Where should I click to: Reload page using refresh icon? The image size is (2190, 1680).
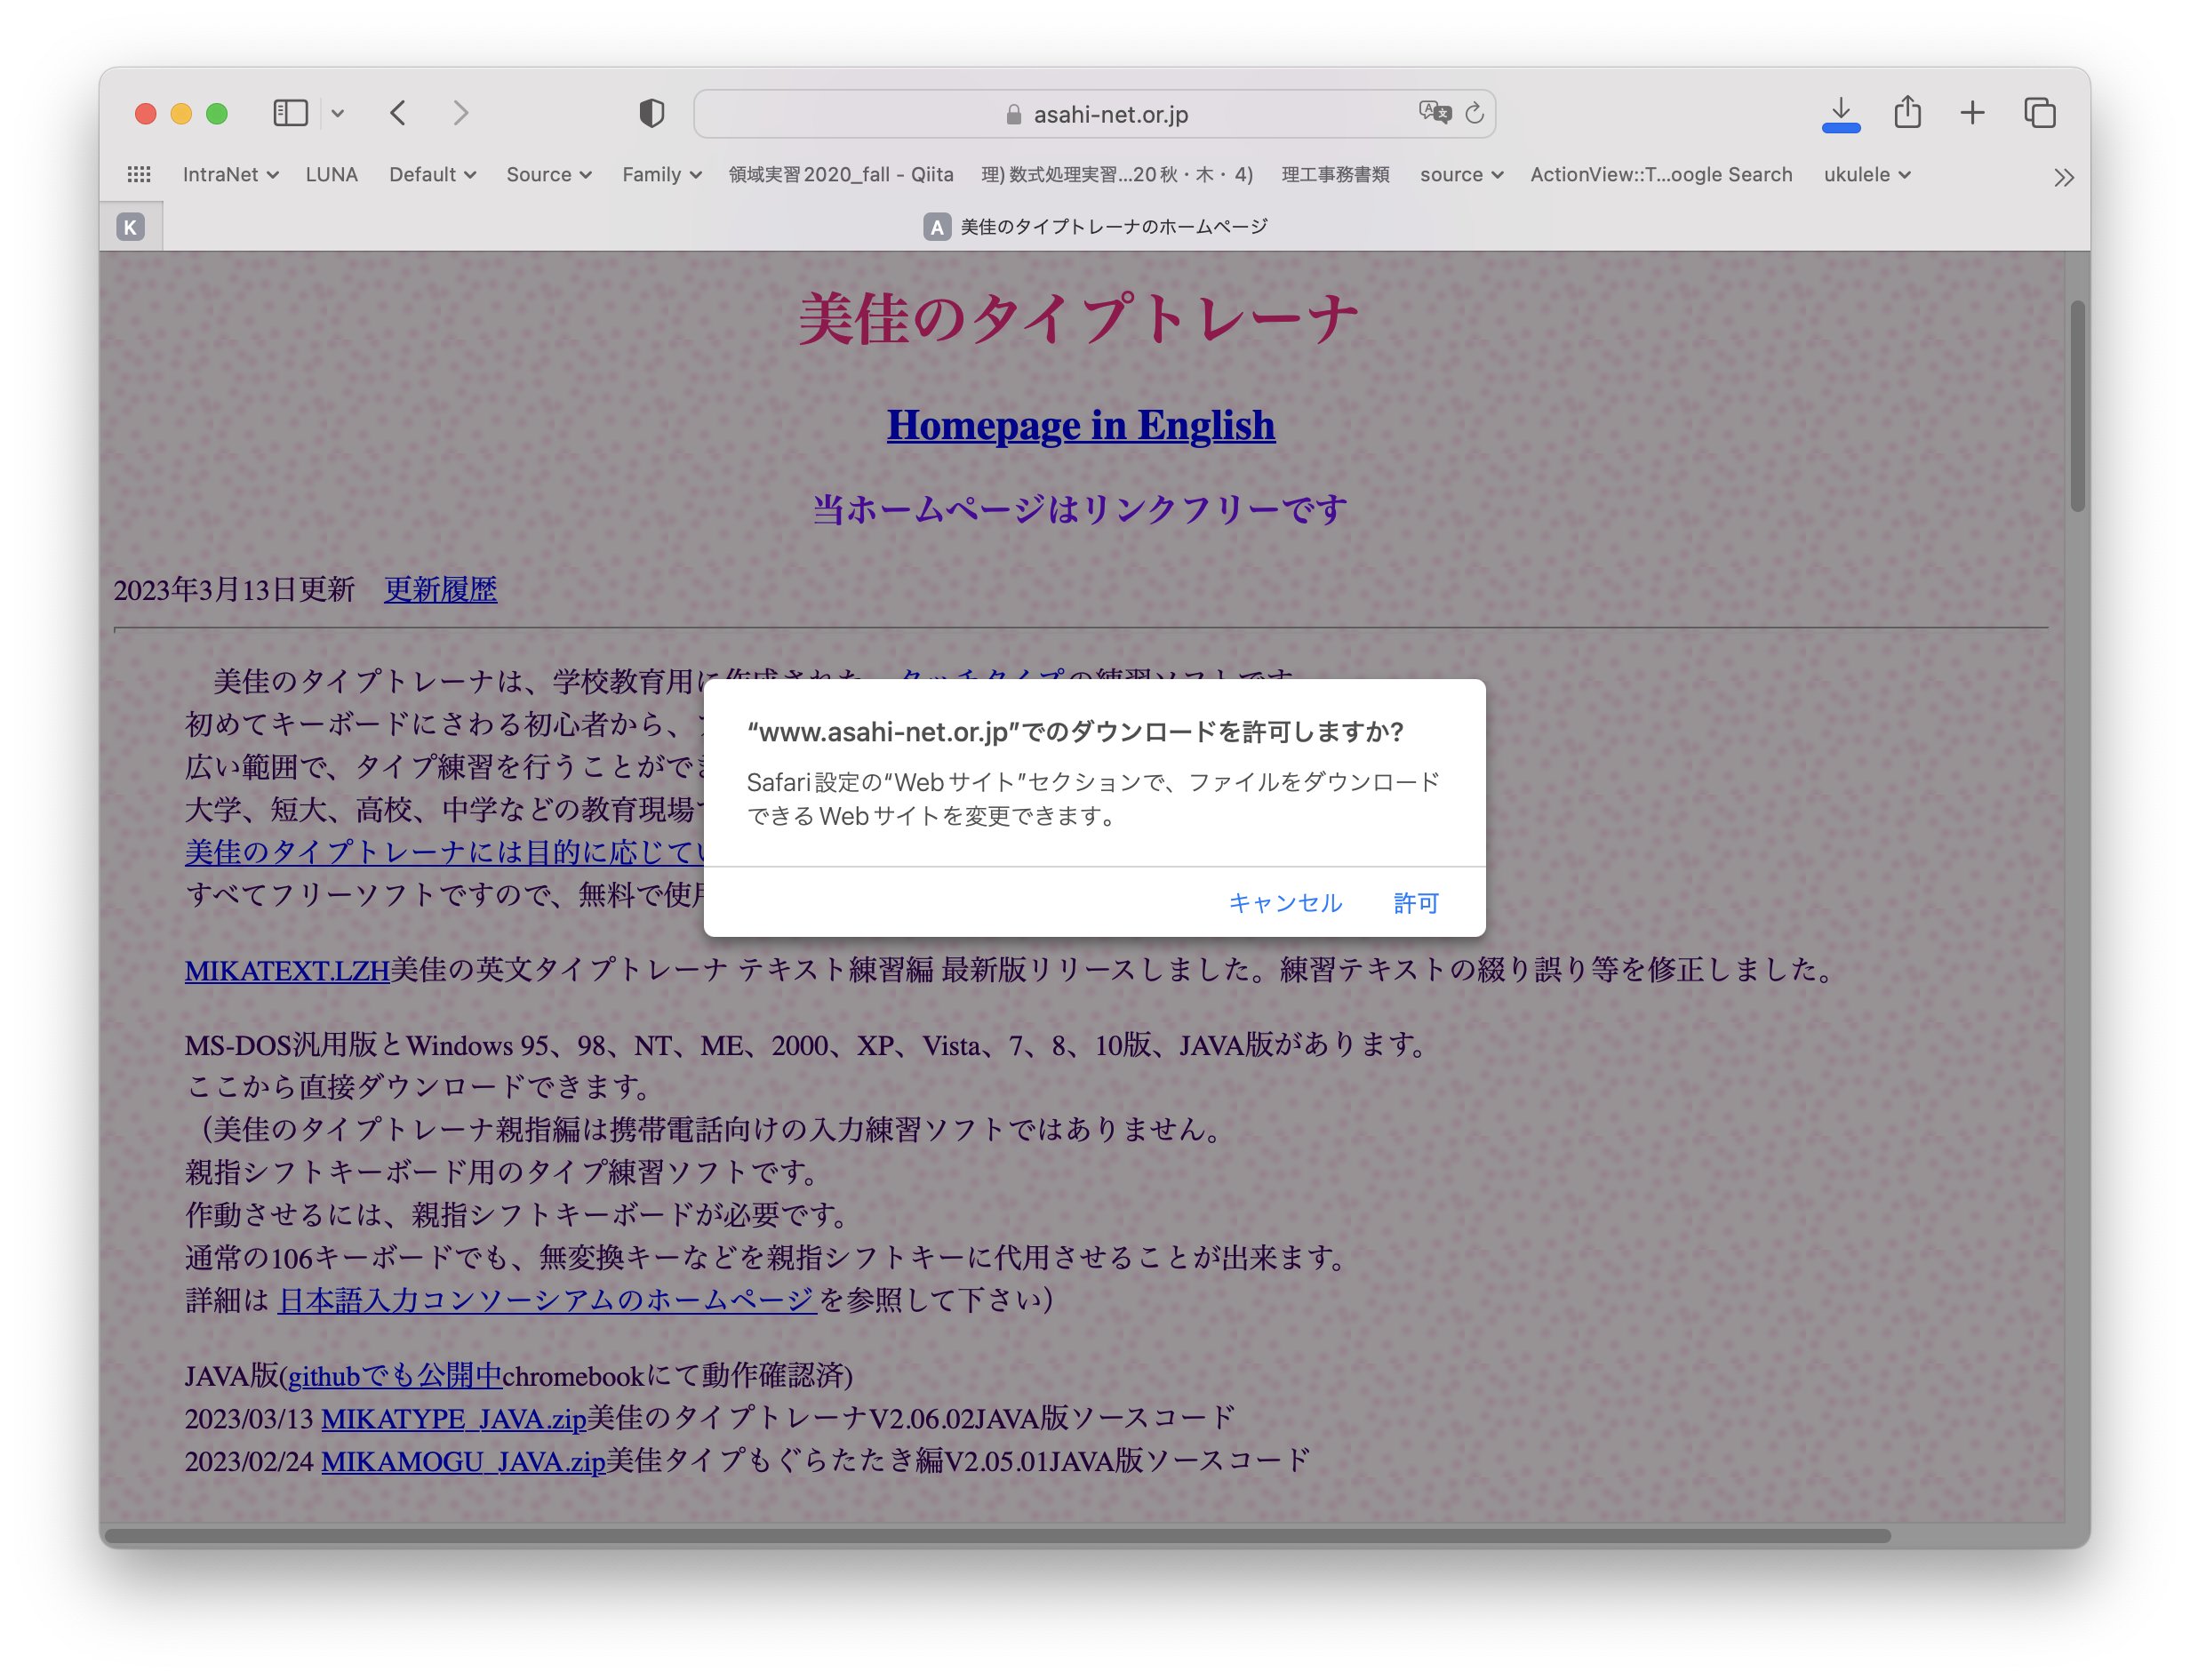coord(1474,114)
